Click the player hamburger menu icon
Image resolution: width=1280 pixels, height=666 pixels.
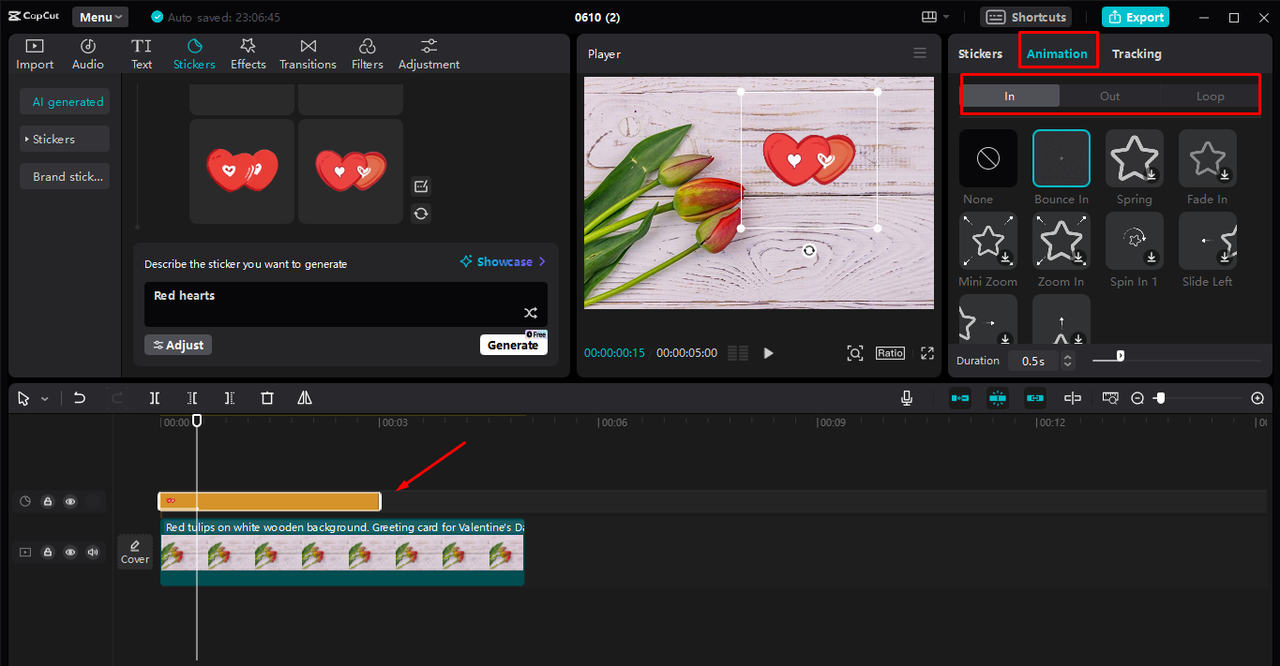coord(920,54)
